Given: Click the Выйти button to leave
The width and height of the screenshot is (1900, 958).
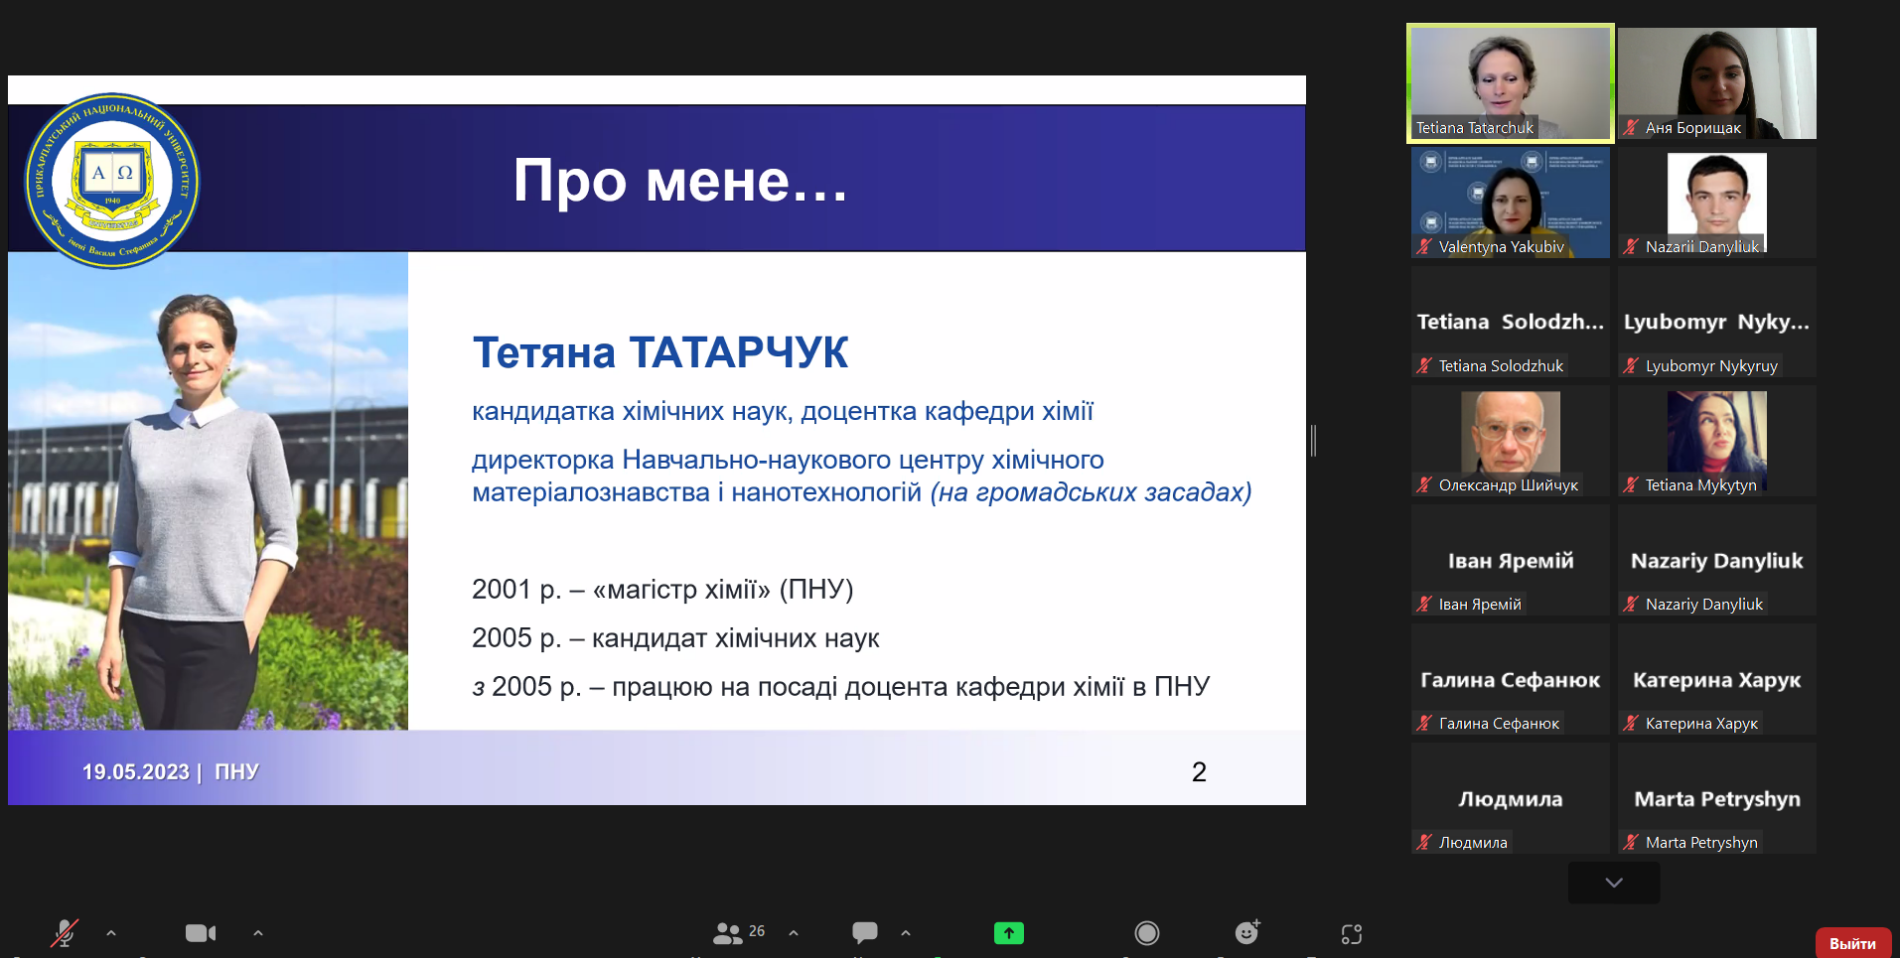Looking at the screenshot, I should [1853, 942].
